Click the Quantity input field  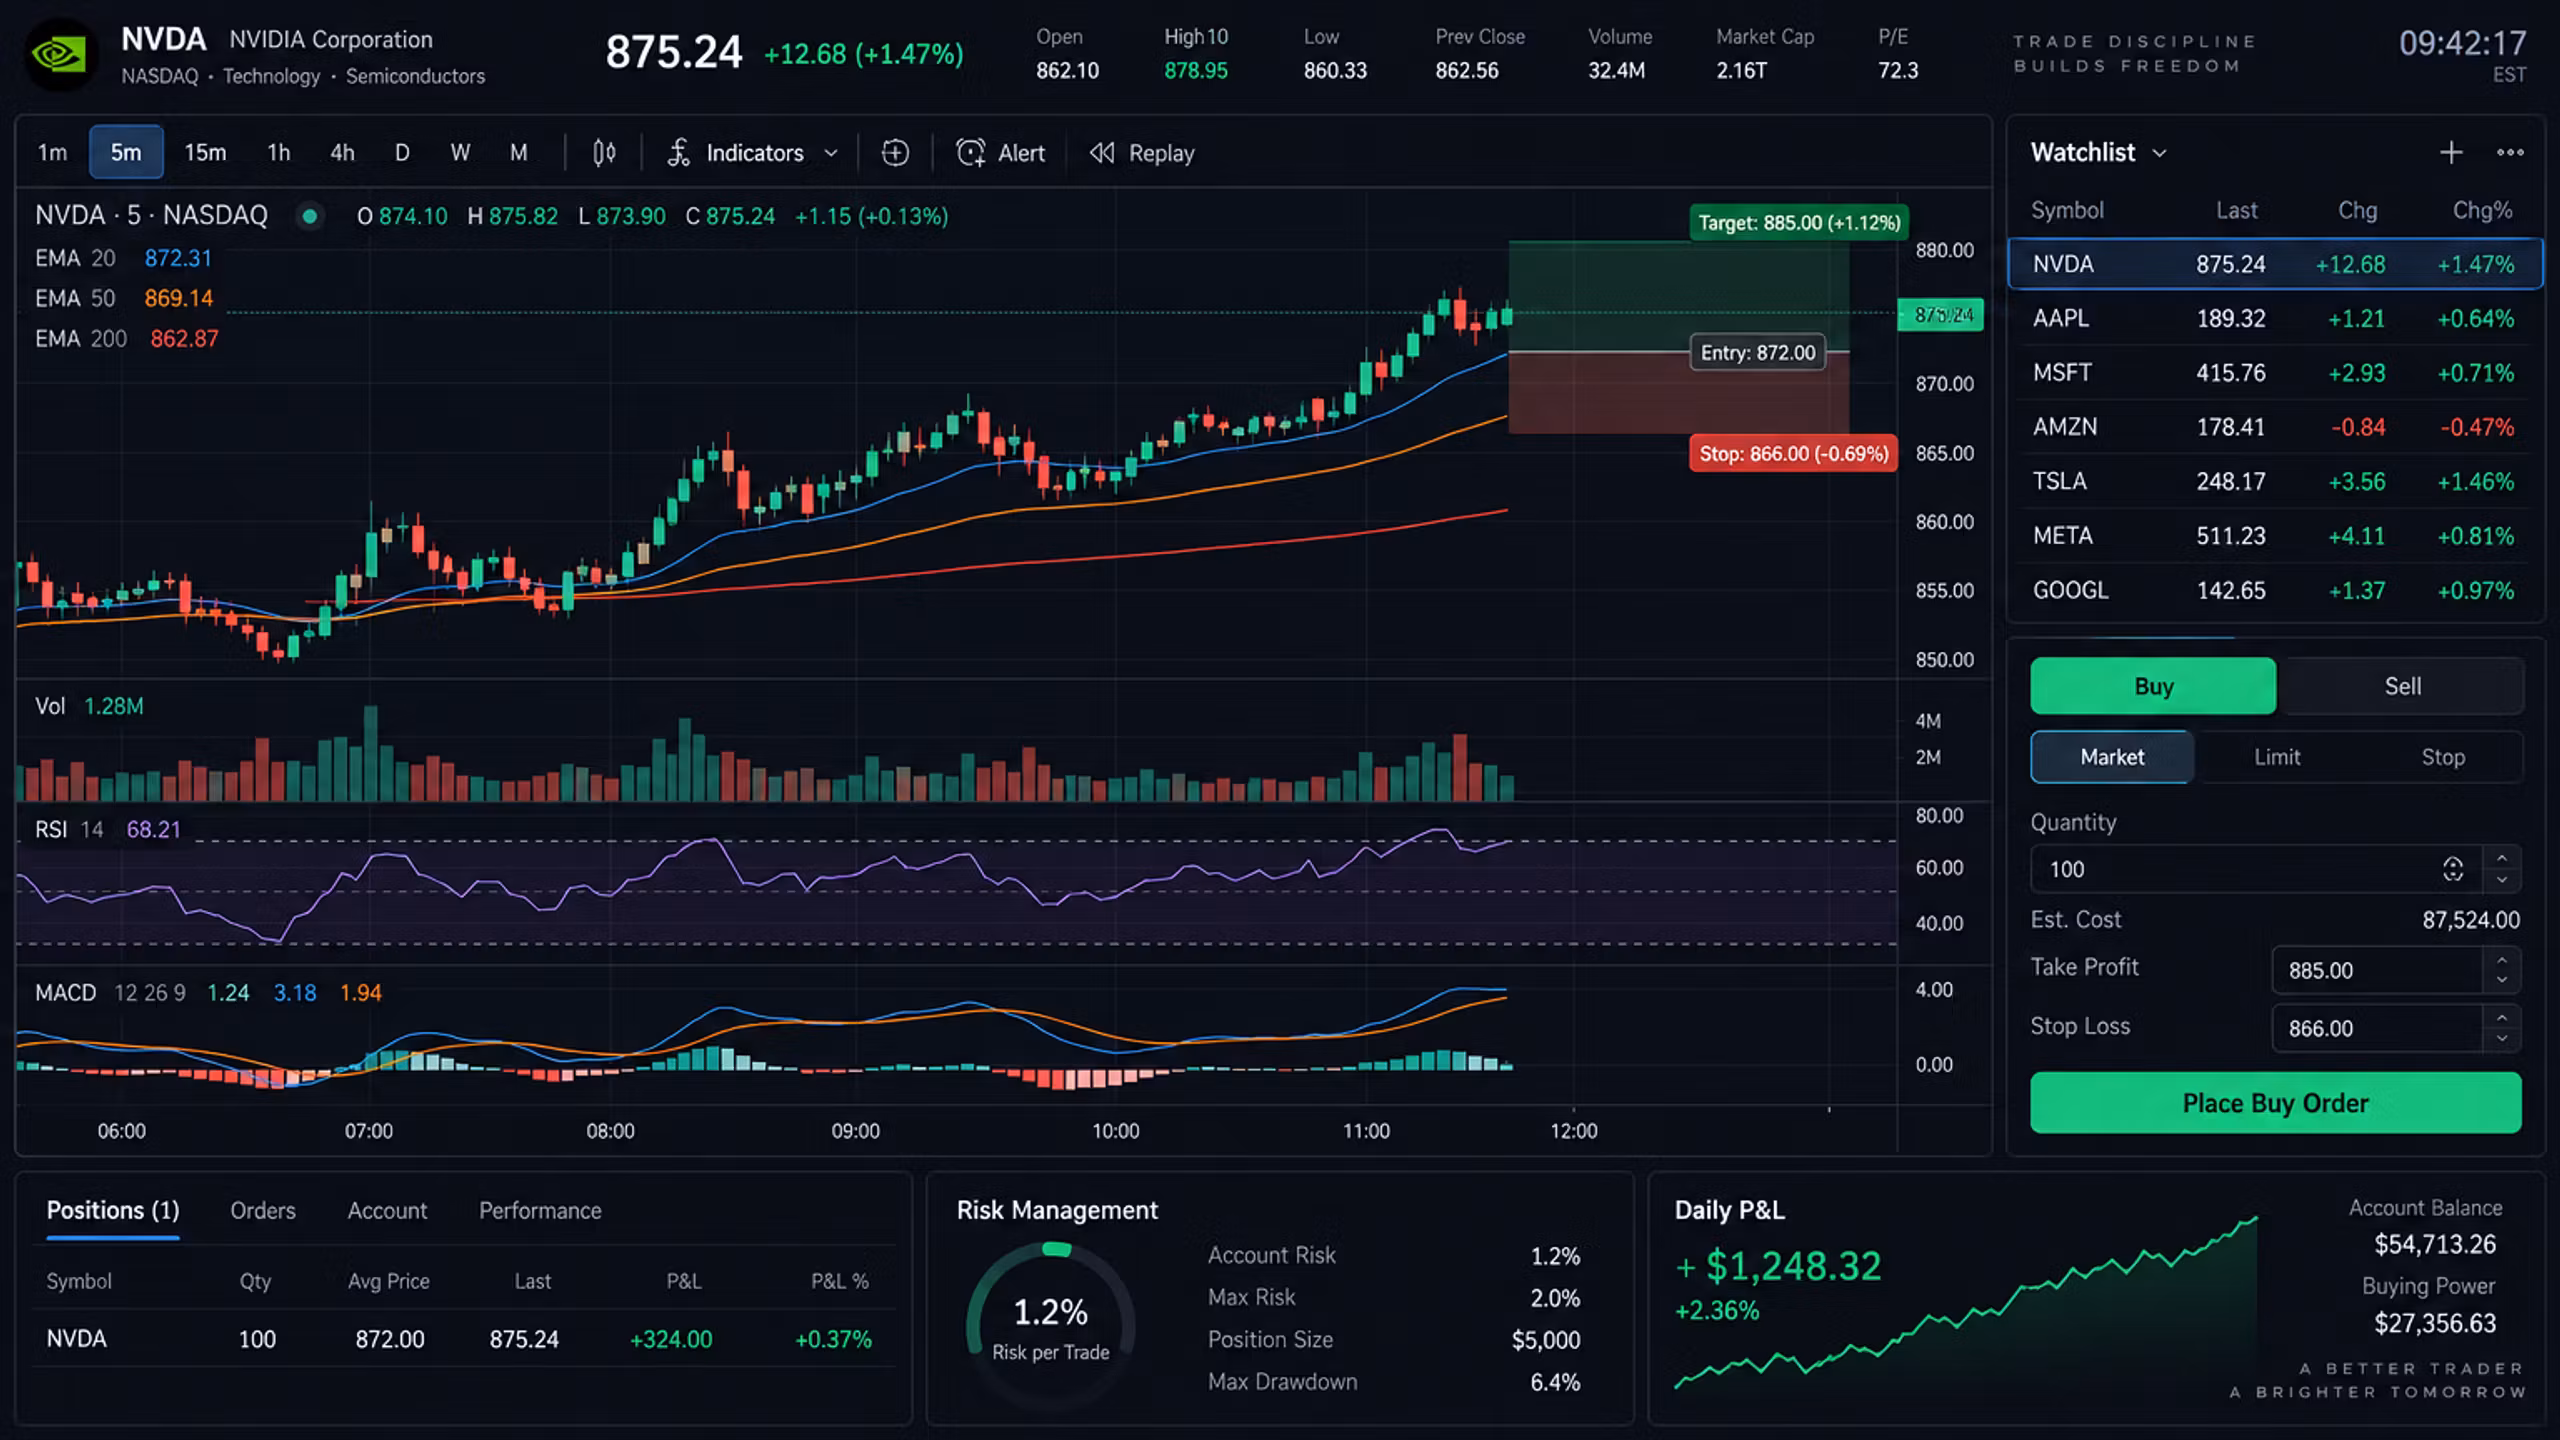click(2255, 869)
